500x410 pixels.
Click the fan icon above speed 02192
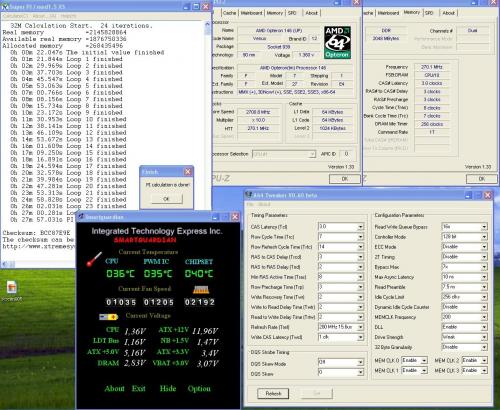[201, 289]
